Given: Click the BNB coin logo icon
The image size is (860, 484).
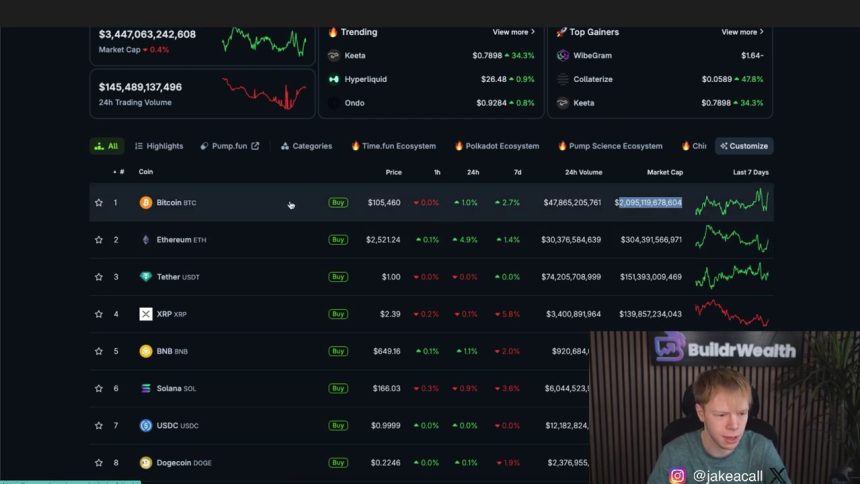Looking at the screenshot, I should [146, 351].
